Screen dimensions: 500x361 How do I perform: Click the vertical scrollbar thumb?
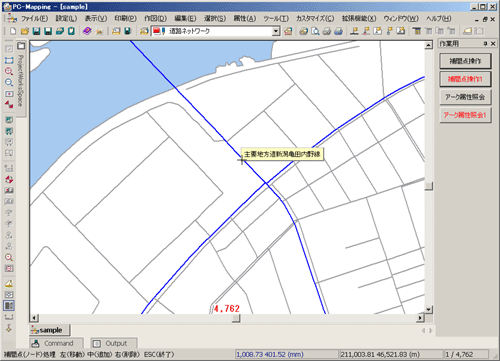[x=429, y=186]
